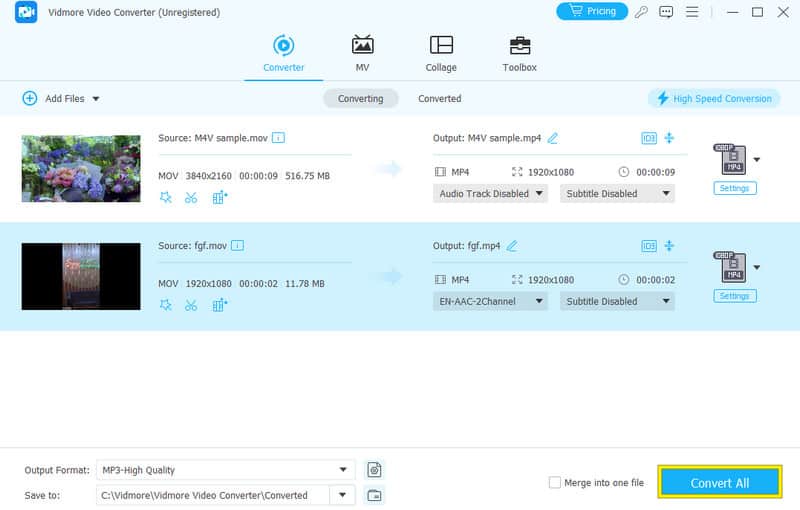Click the Pricing button
Image resolution: width=800 pixels, height=510 pixels.
pos(591,12)
